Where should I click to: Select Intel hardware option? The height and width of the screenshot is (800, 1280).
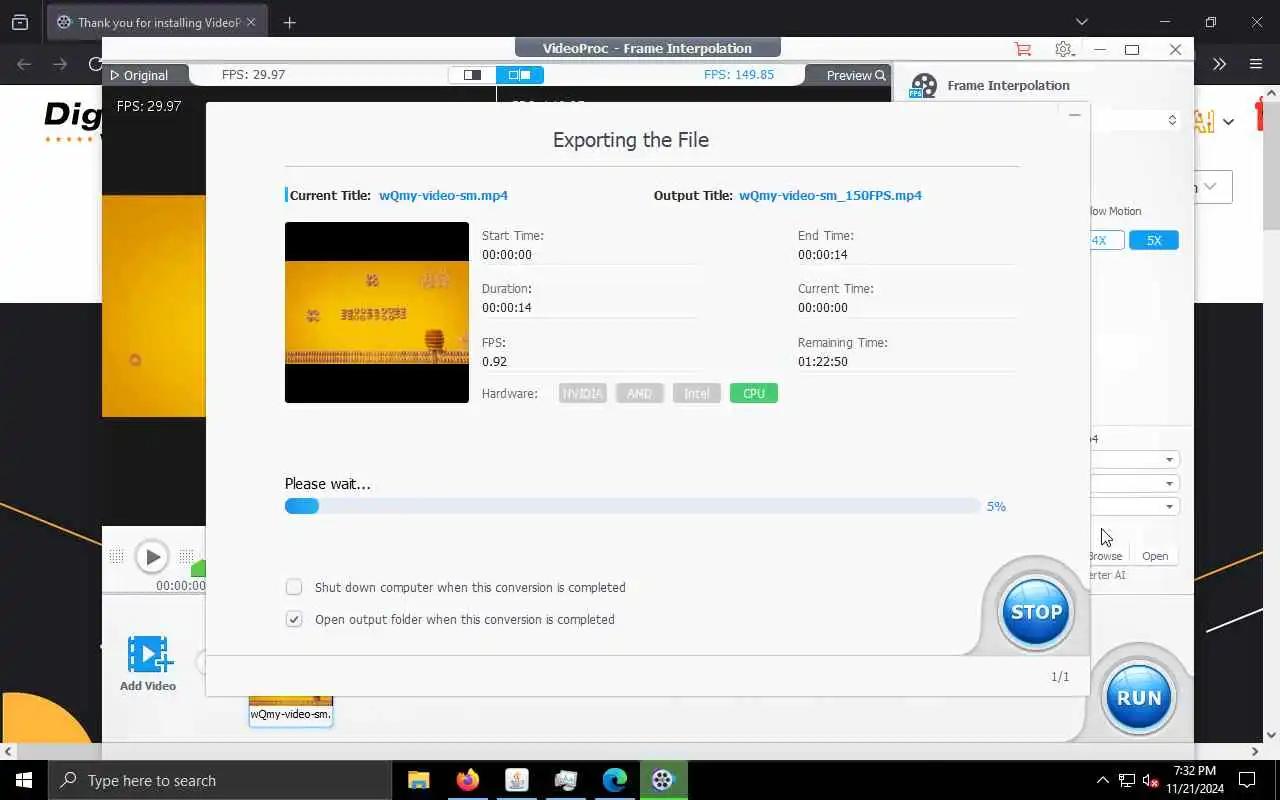(697, 393)
